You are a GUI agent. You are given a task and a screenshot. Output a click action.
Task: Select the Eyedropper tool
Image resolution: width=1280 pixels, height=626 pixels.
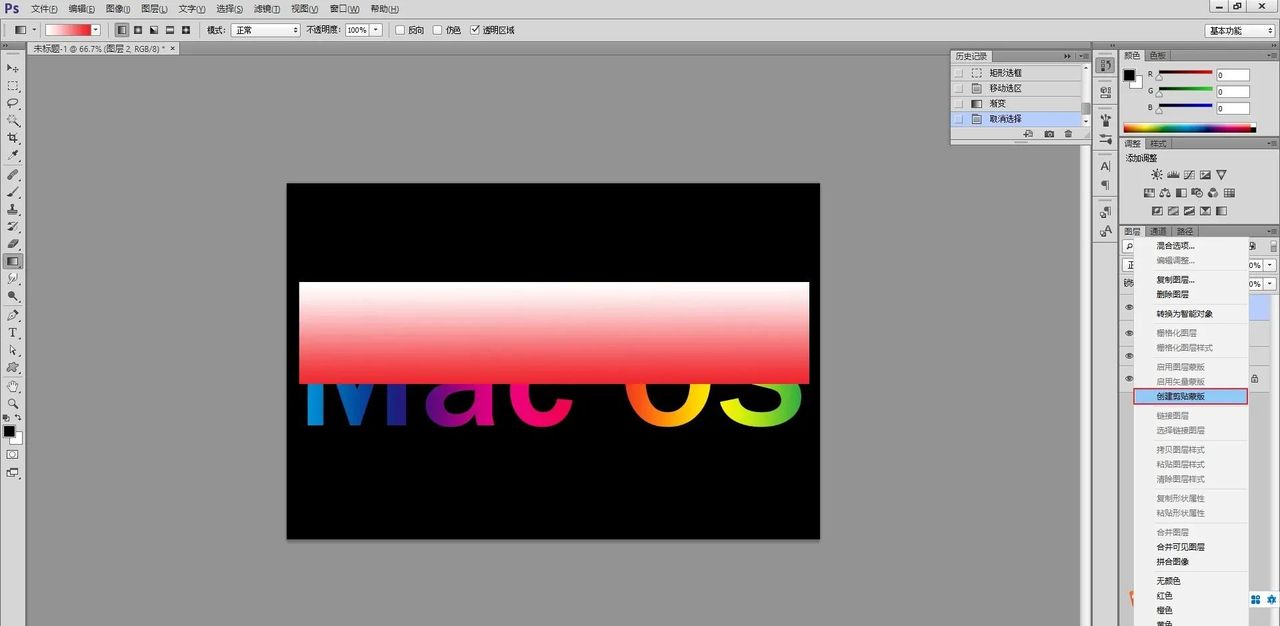(x=13, y=155)
